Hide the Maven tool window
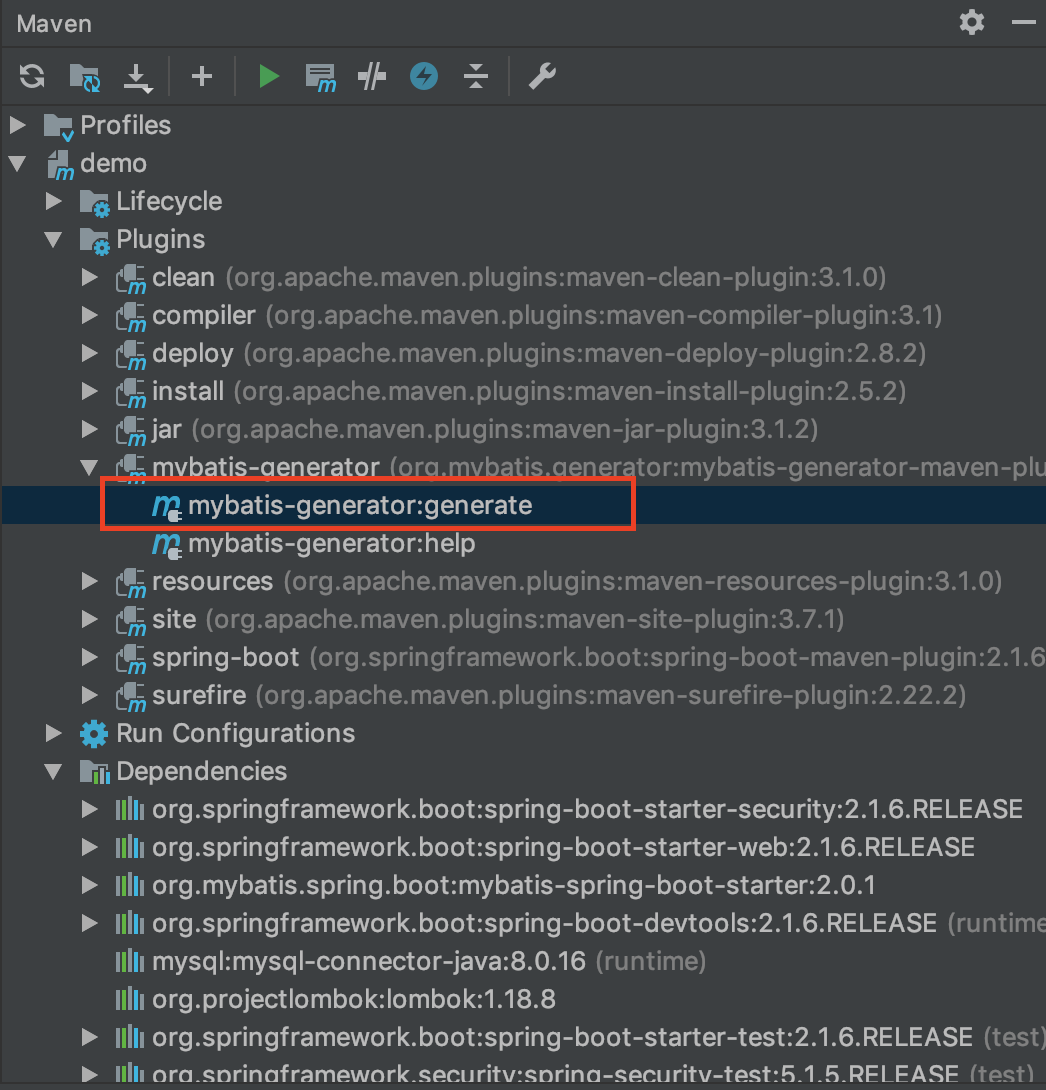 pyautogui.click(x=1023, y=23)
